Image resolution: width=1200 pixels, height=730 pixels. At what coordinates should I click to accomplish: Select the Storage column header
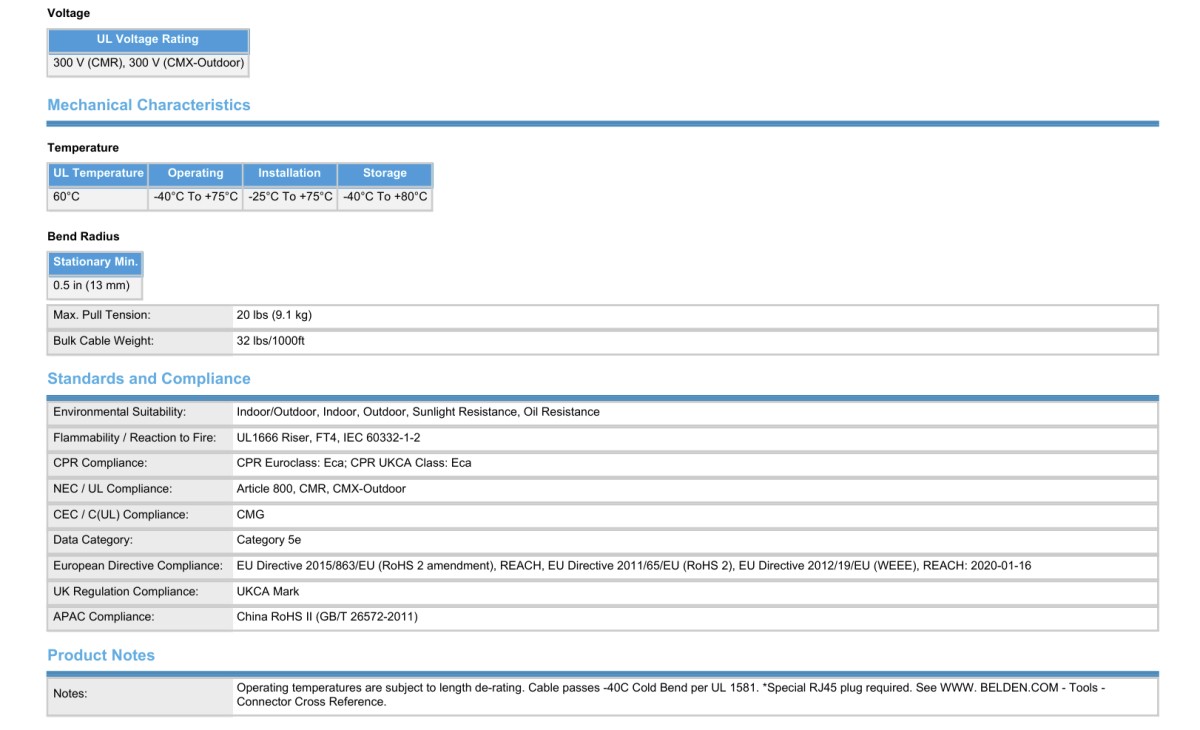385,173
